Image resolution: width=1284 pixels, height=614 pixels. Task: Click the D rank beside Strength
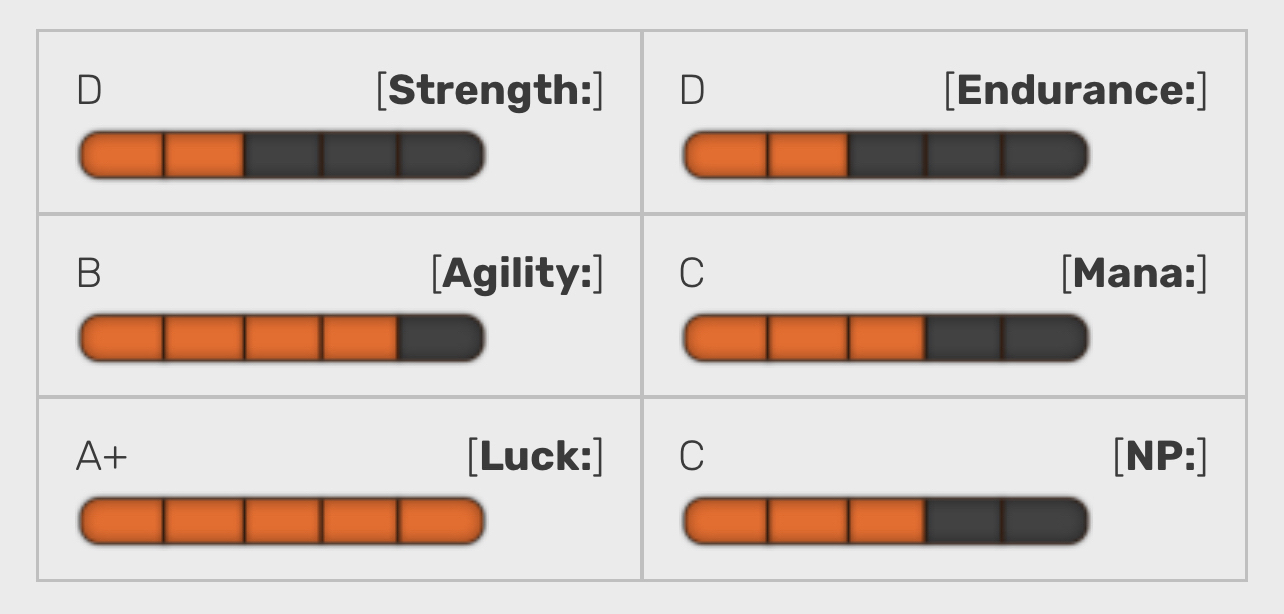[x=89, y=91]
